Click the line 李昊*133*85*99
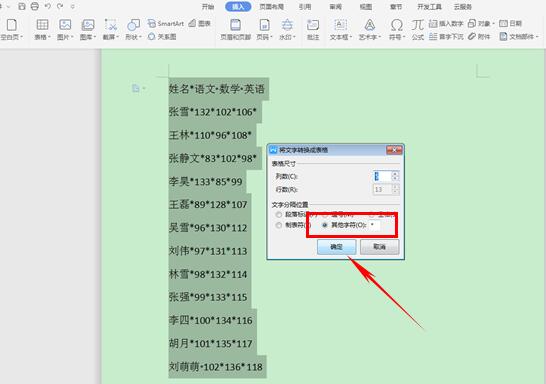The height and width of the screenshot is (384, 546). 205,181
